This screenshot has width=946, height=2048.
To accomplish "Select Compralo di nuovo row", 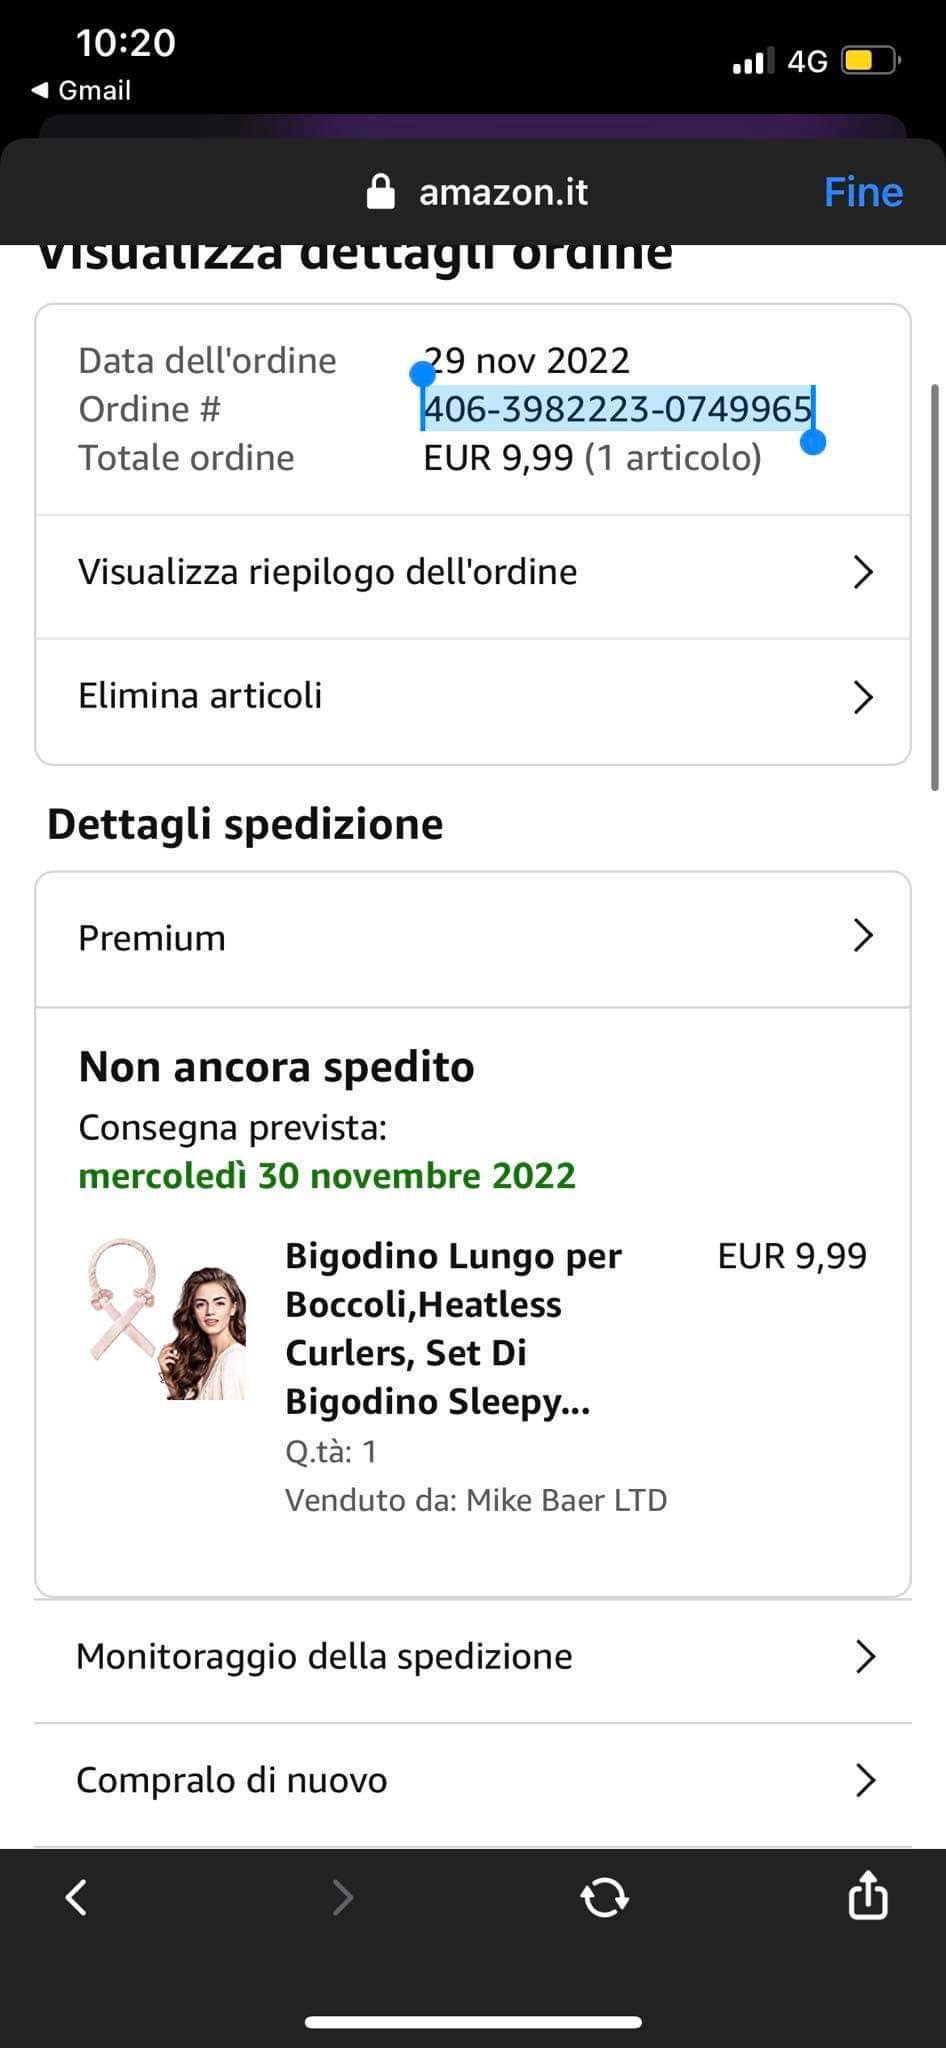I will (473, 1781).
